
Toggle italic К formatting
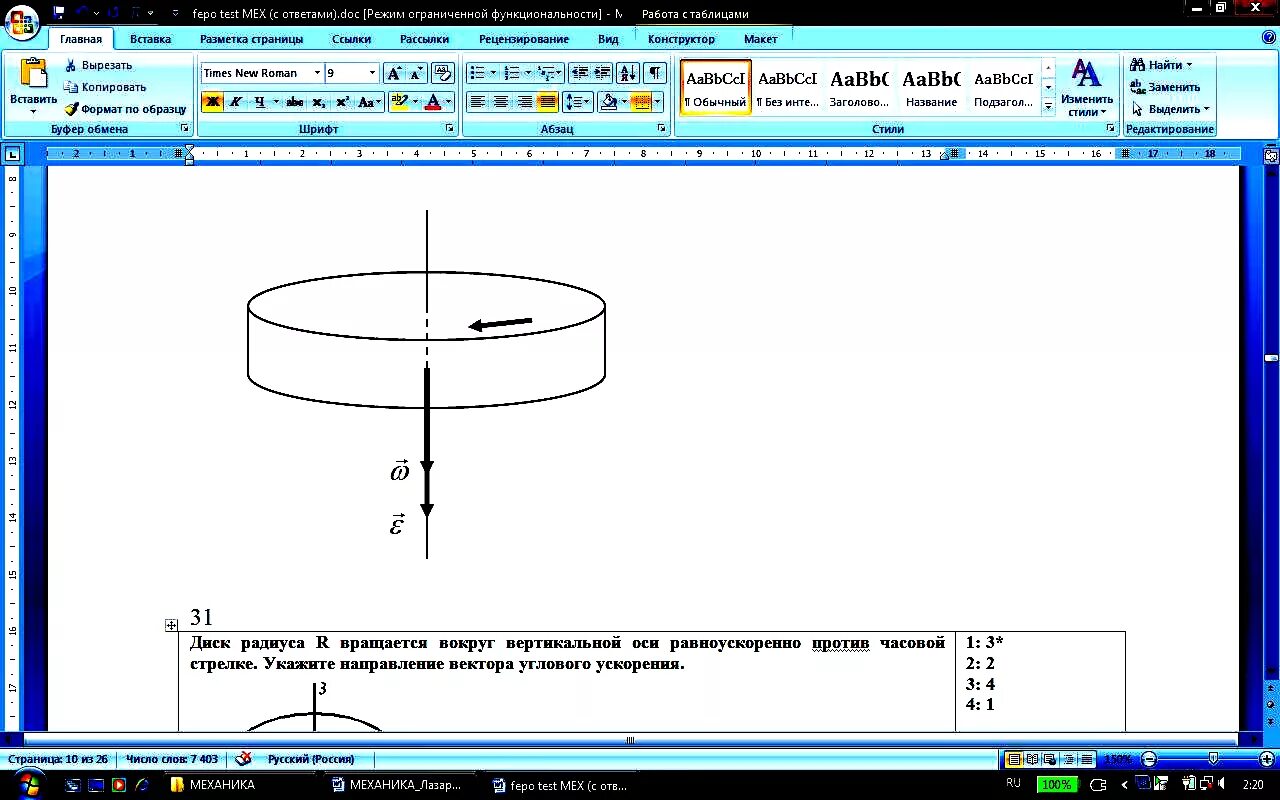(235, 102)
